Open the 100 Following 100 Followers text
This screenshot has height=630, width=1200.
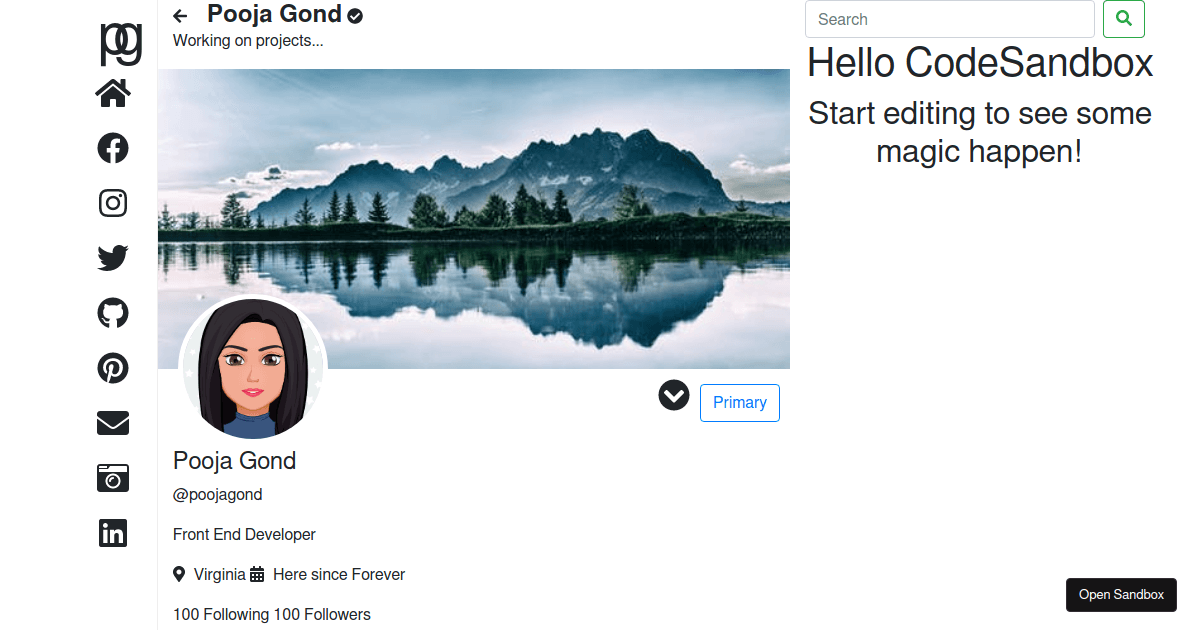(272, 614)
